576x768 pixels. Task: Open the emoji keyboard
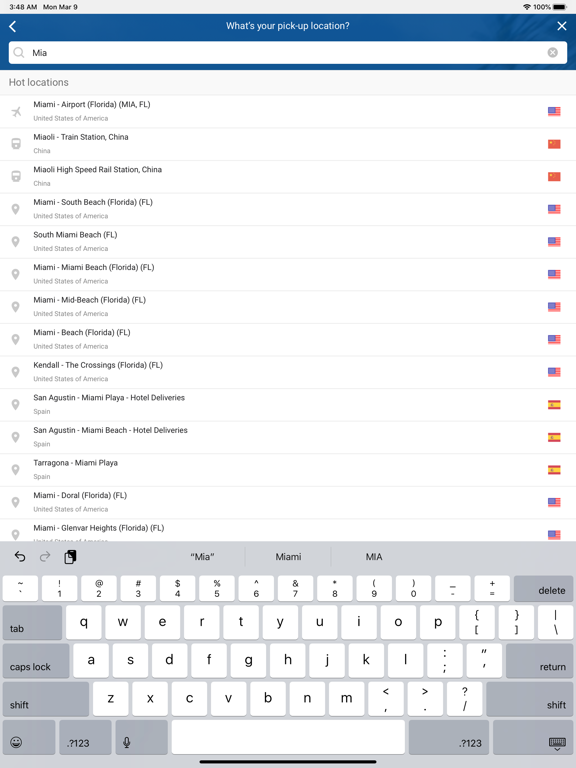[x=29, y=737]
